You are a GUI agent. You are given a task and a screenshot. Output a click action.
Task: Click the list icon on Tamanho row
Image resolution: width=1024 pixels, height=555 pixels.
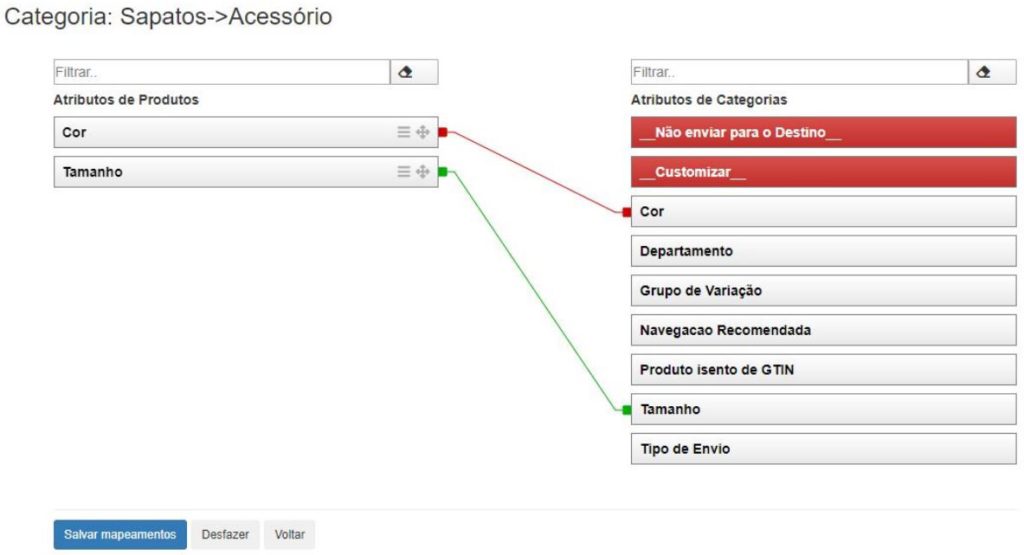pyautogui.click(x=404, y=172)
